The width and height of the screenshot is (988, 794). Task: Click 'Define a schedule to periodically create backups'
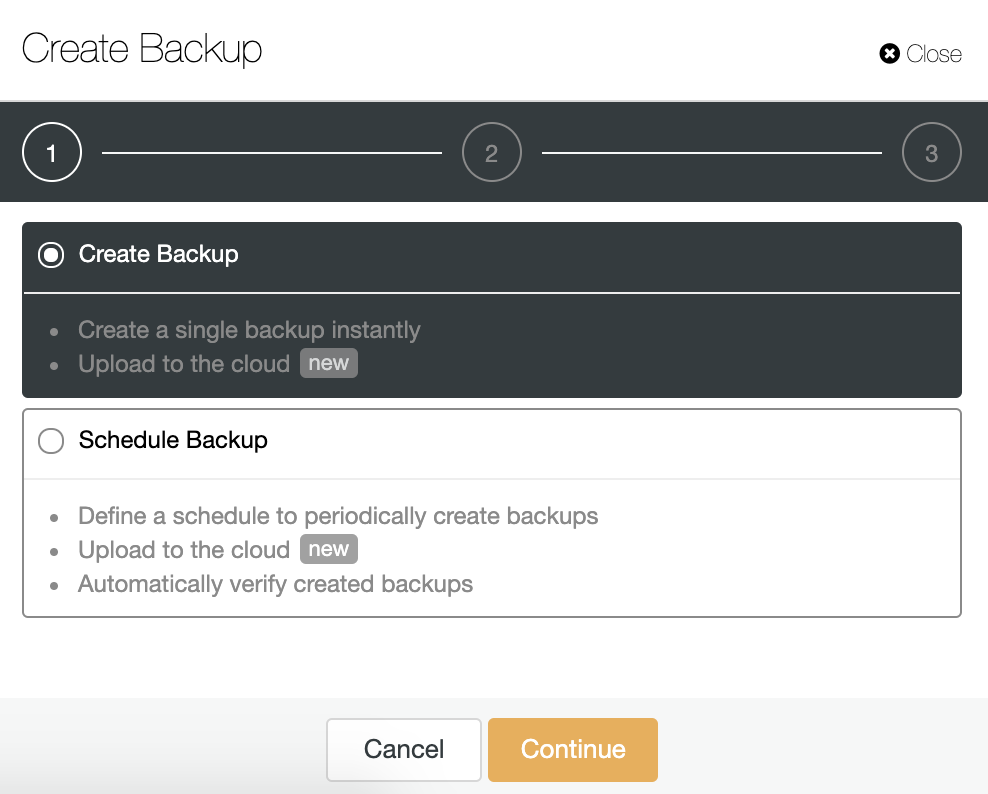[338, 516]
